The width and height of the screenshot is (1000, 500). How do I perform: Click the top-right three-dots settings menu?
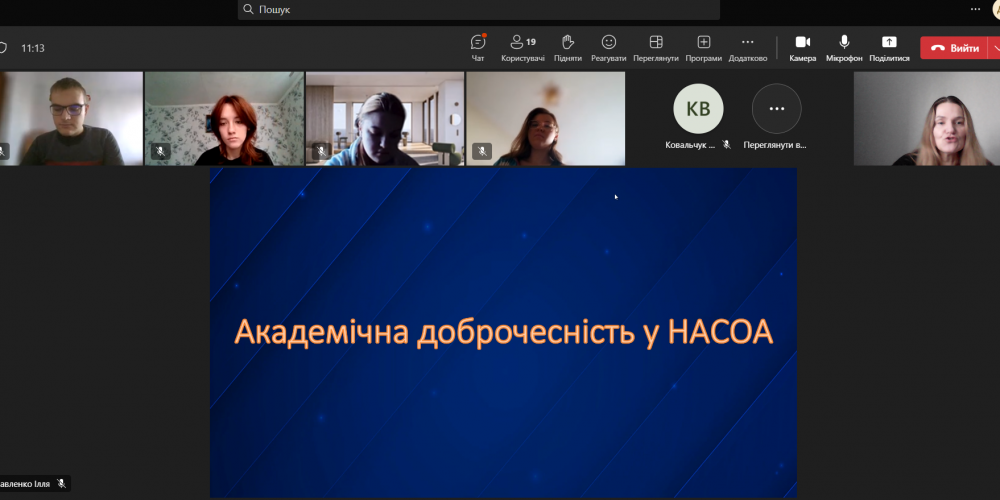pos(975,9)
